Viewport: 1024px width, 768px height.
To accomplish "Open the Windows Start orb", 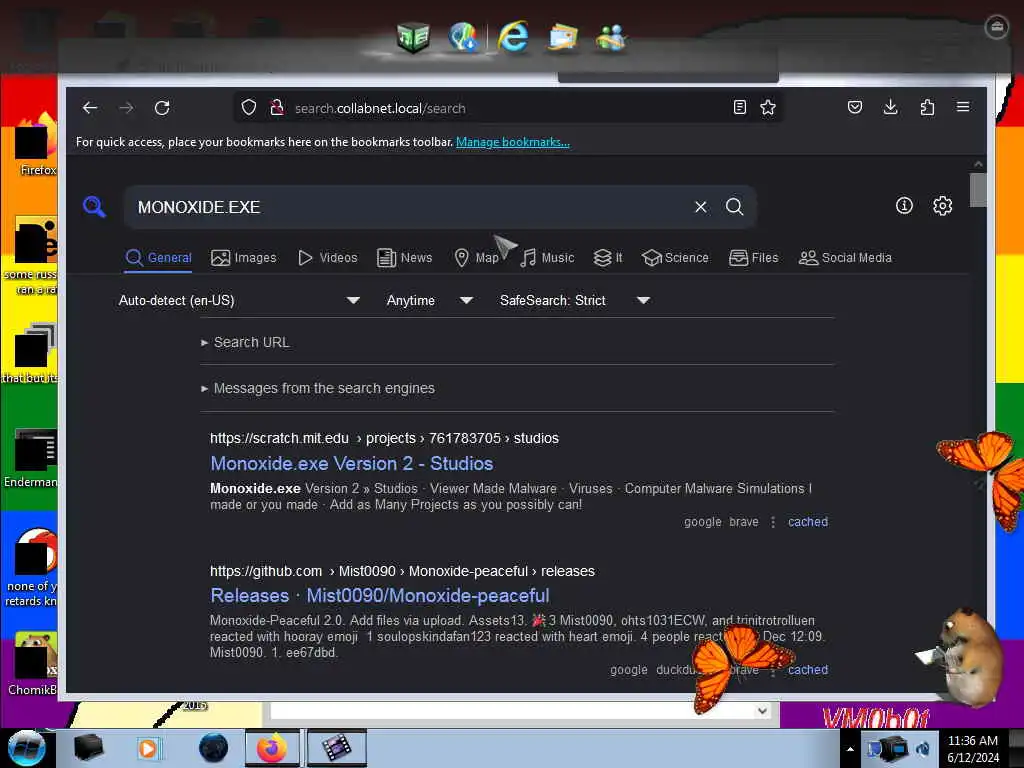I will [27, 748].
